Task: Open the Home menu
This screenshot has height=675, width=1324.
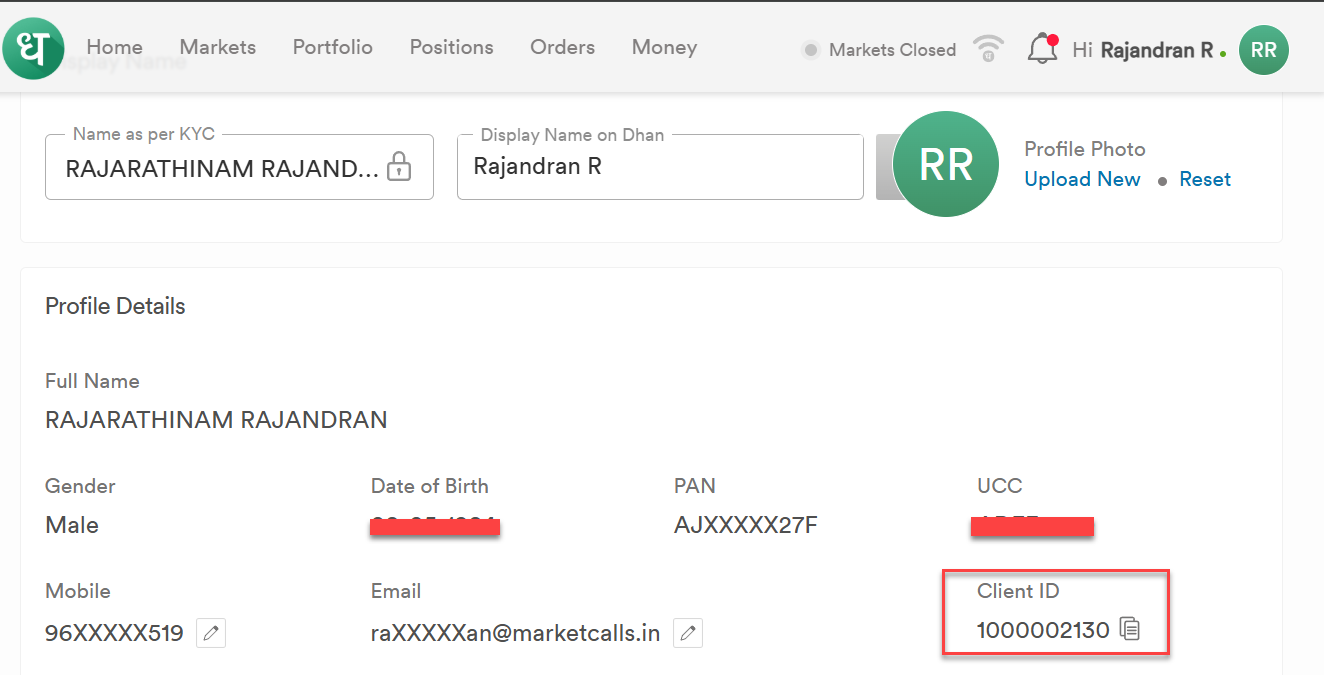Action: pyautogui.click(x=114, y=47)
